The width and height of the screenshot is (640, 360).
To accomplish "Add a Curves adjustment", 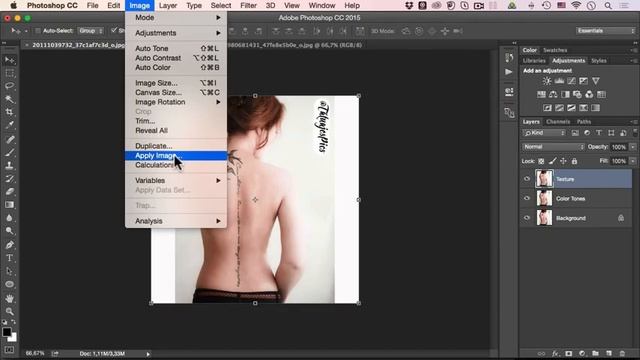I will [x=571, y=81].
